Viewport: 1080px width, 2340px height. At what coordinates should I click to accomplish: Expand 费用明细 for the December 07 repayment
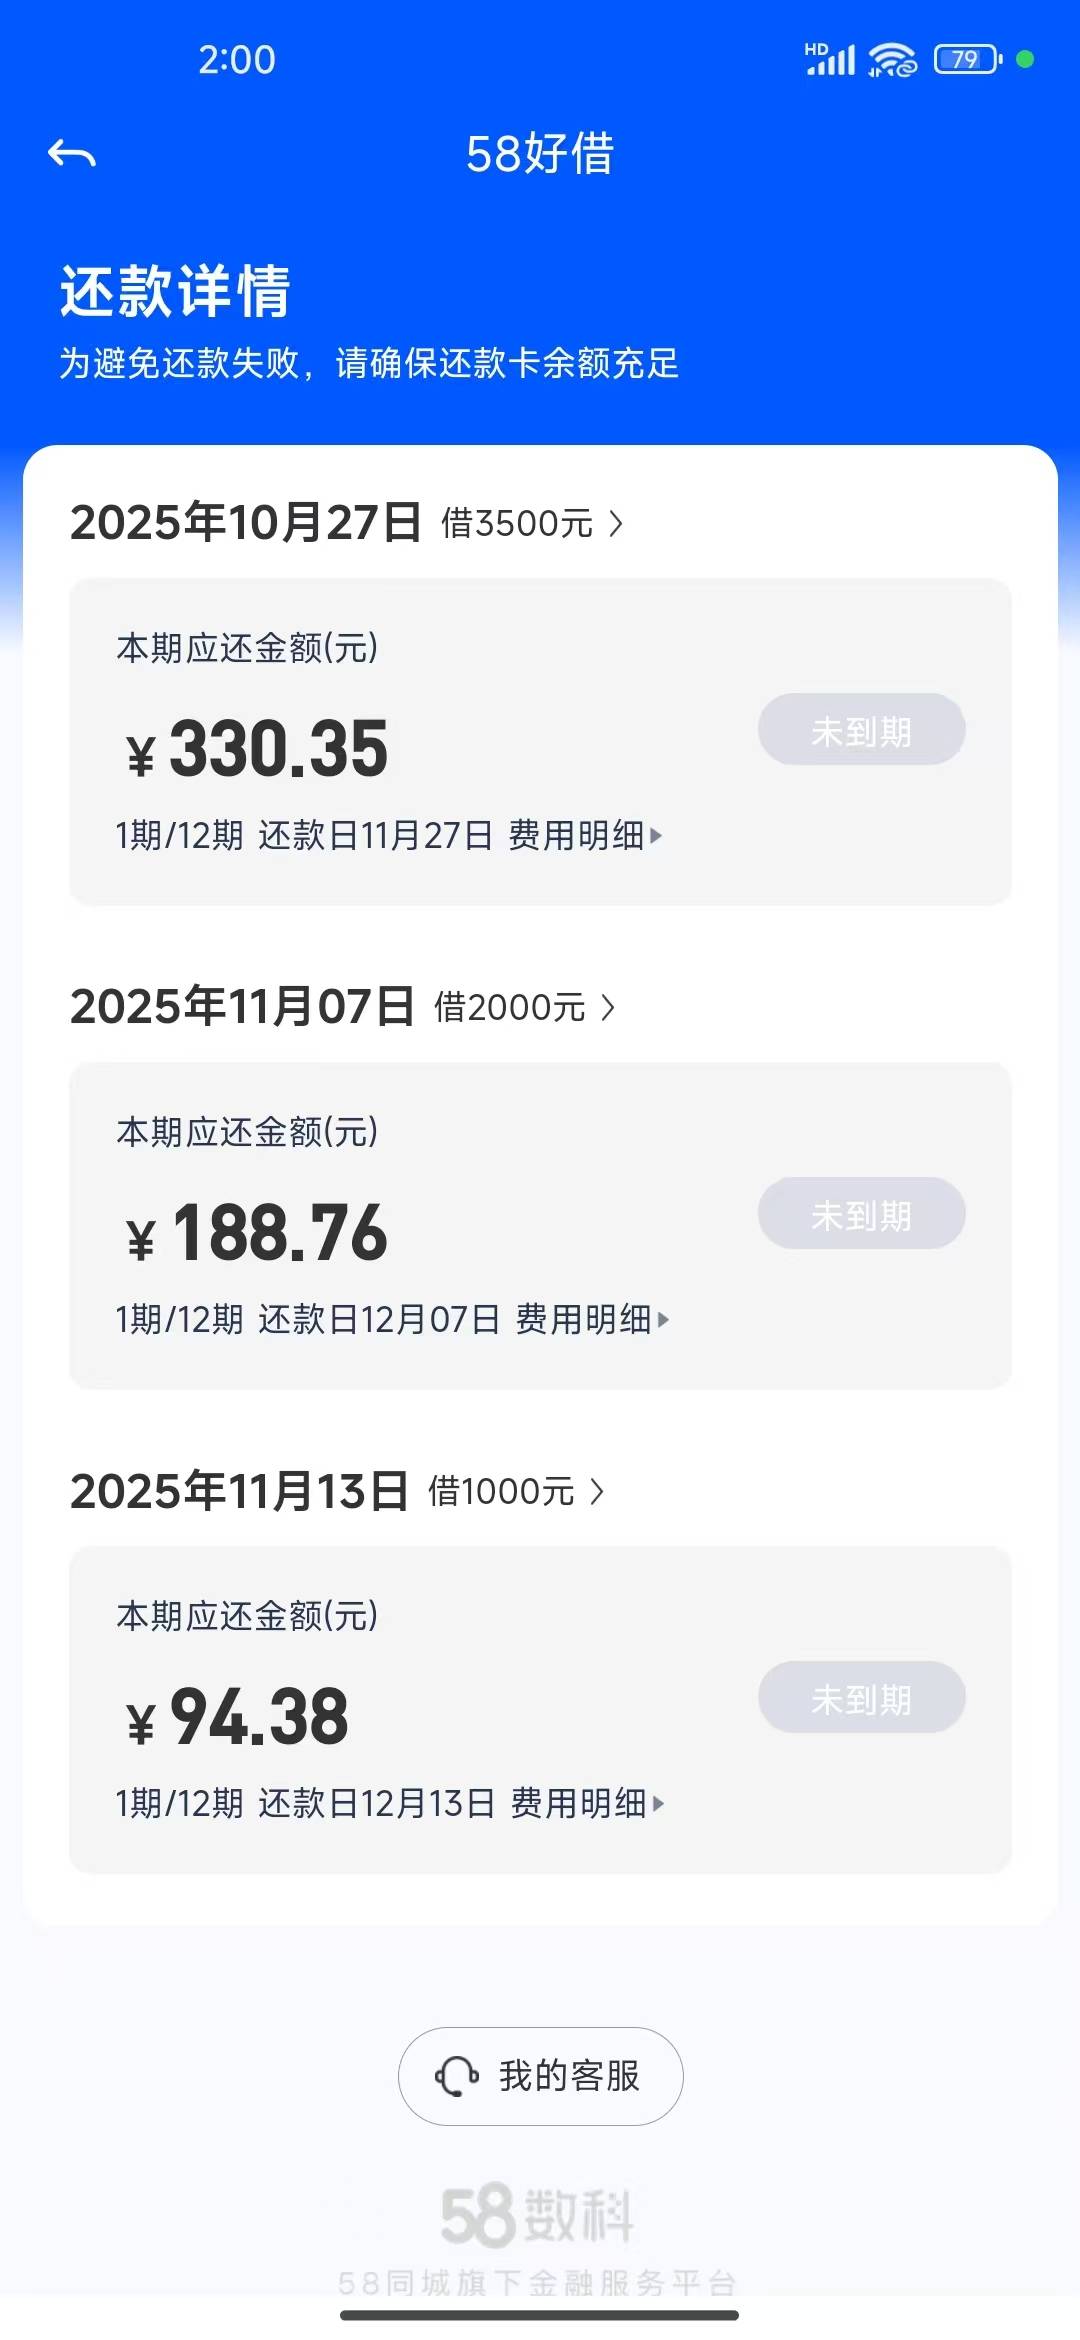tap(592, 1319)
